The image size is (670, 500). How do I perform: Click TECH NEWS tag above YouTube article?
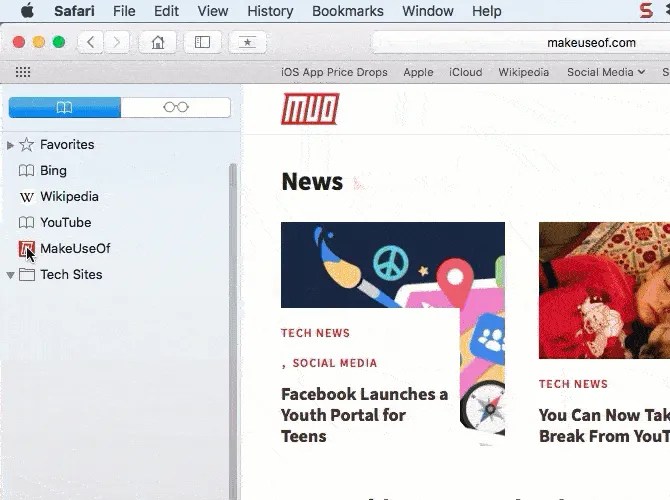573,384
